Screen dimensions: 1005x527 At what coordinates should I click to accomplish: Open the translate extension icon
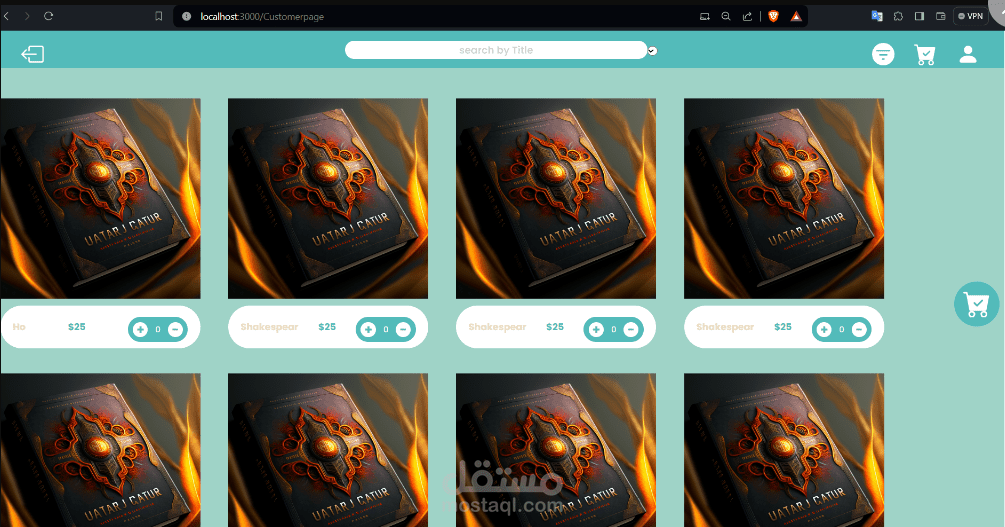coord(877,16)
